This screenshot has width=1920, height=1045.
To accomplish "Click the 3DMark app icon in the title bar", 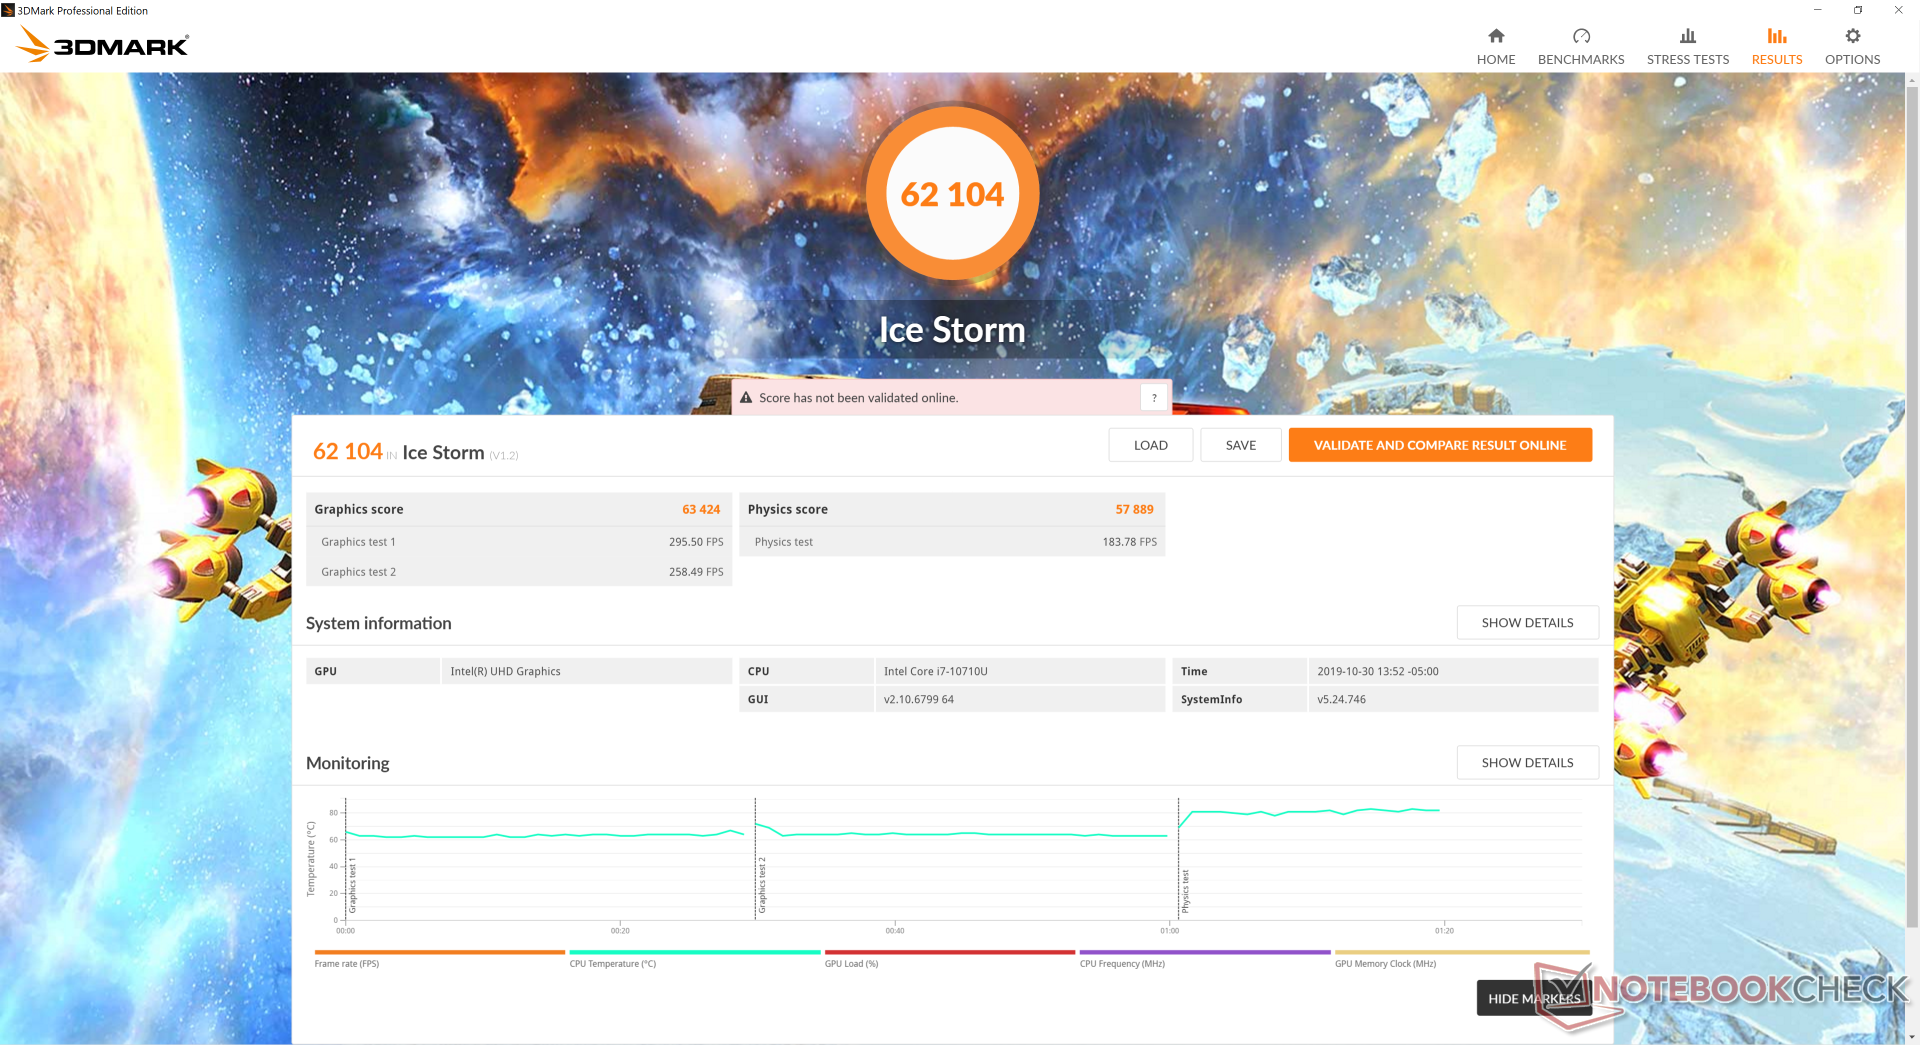I will [x=8, y=10].
